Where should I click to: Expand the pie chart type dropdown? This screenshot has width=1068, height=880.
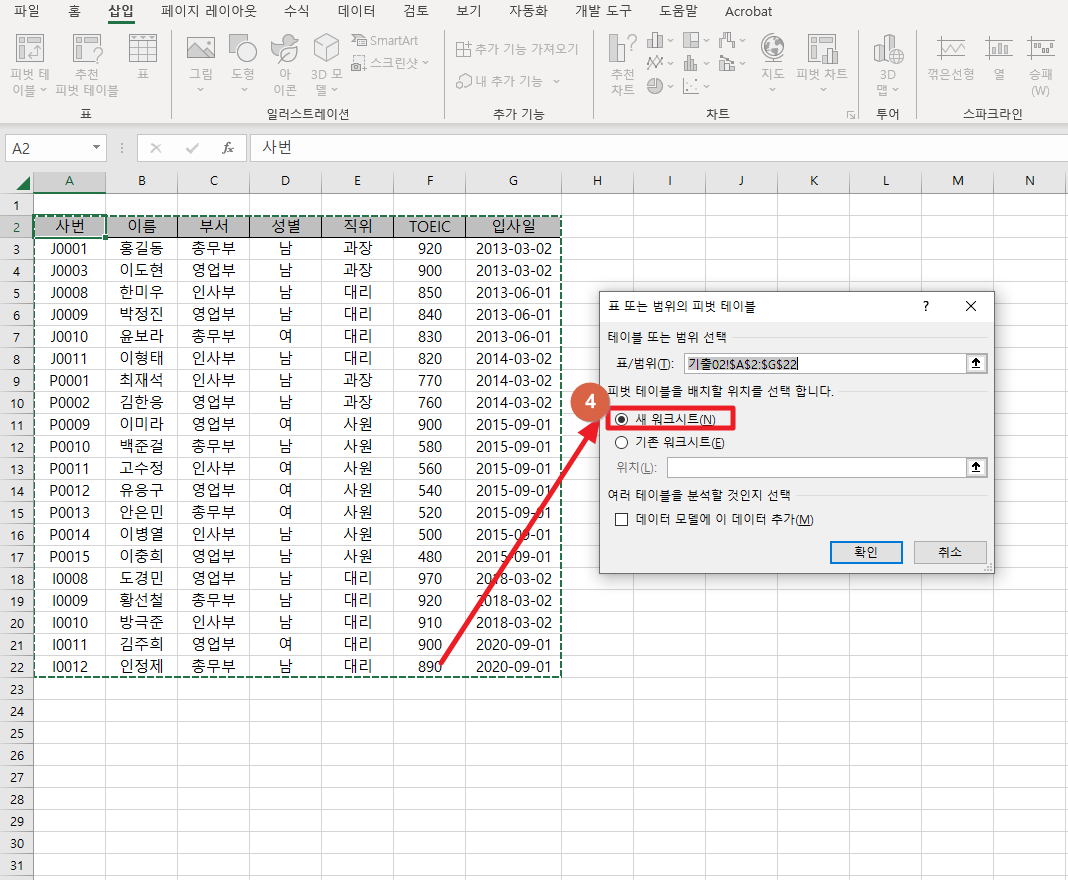(671, 86)
